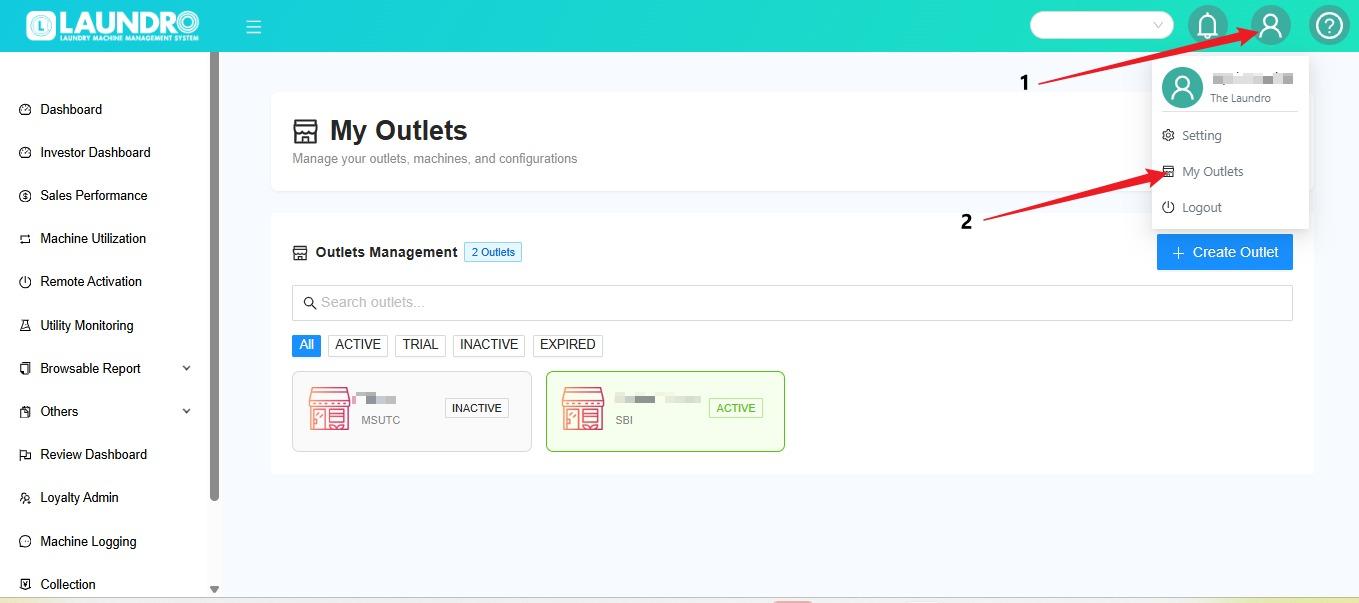The height and width of the screenshot is (603, 1359).
Task: Click the 2 Outlets count badge
Action: [x=493, y=252]
